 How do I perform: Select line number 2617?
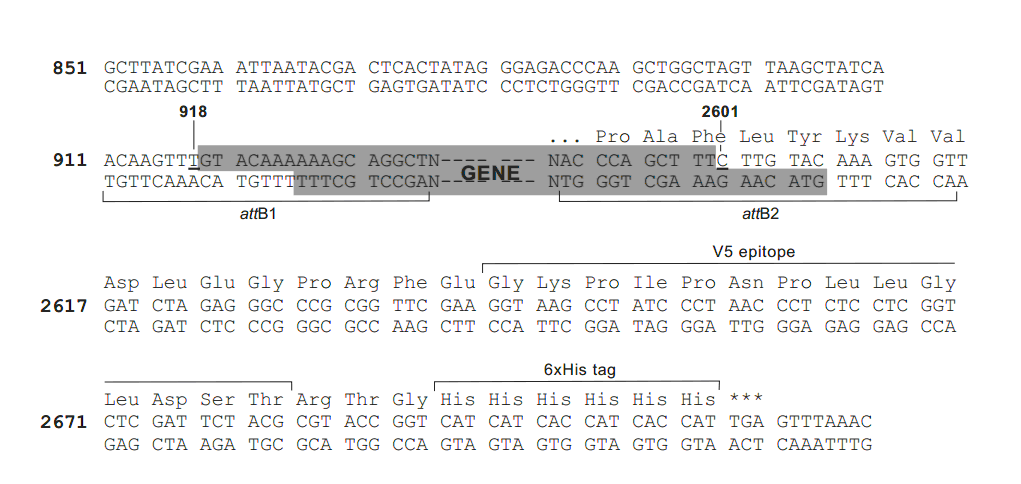coord(64,306)
